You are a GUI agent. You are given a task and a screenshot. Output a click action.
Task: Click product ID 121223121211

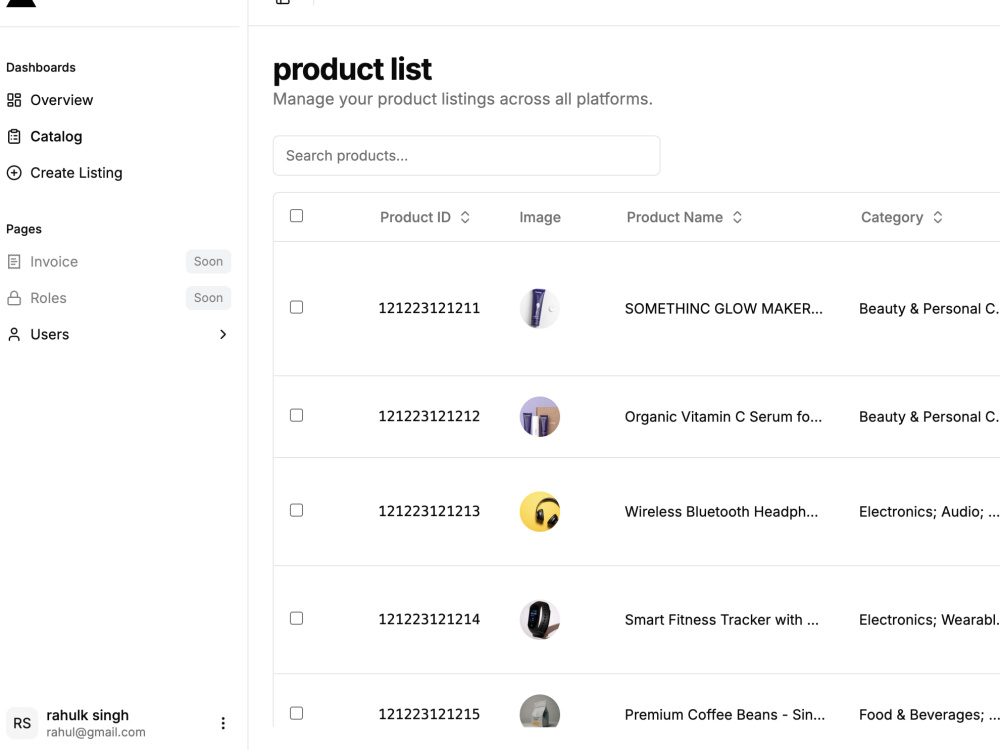(429, 309)
